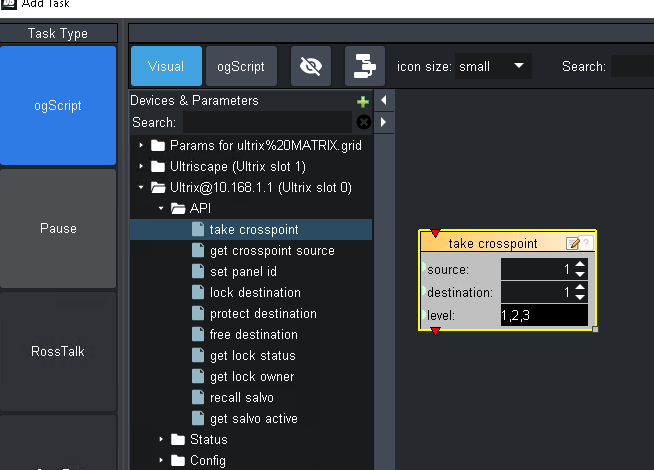This screenshot has width=654, height=470.
Task: Click document icon beside take crosspoint
Action: click(x=198, y=229)
